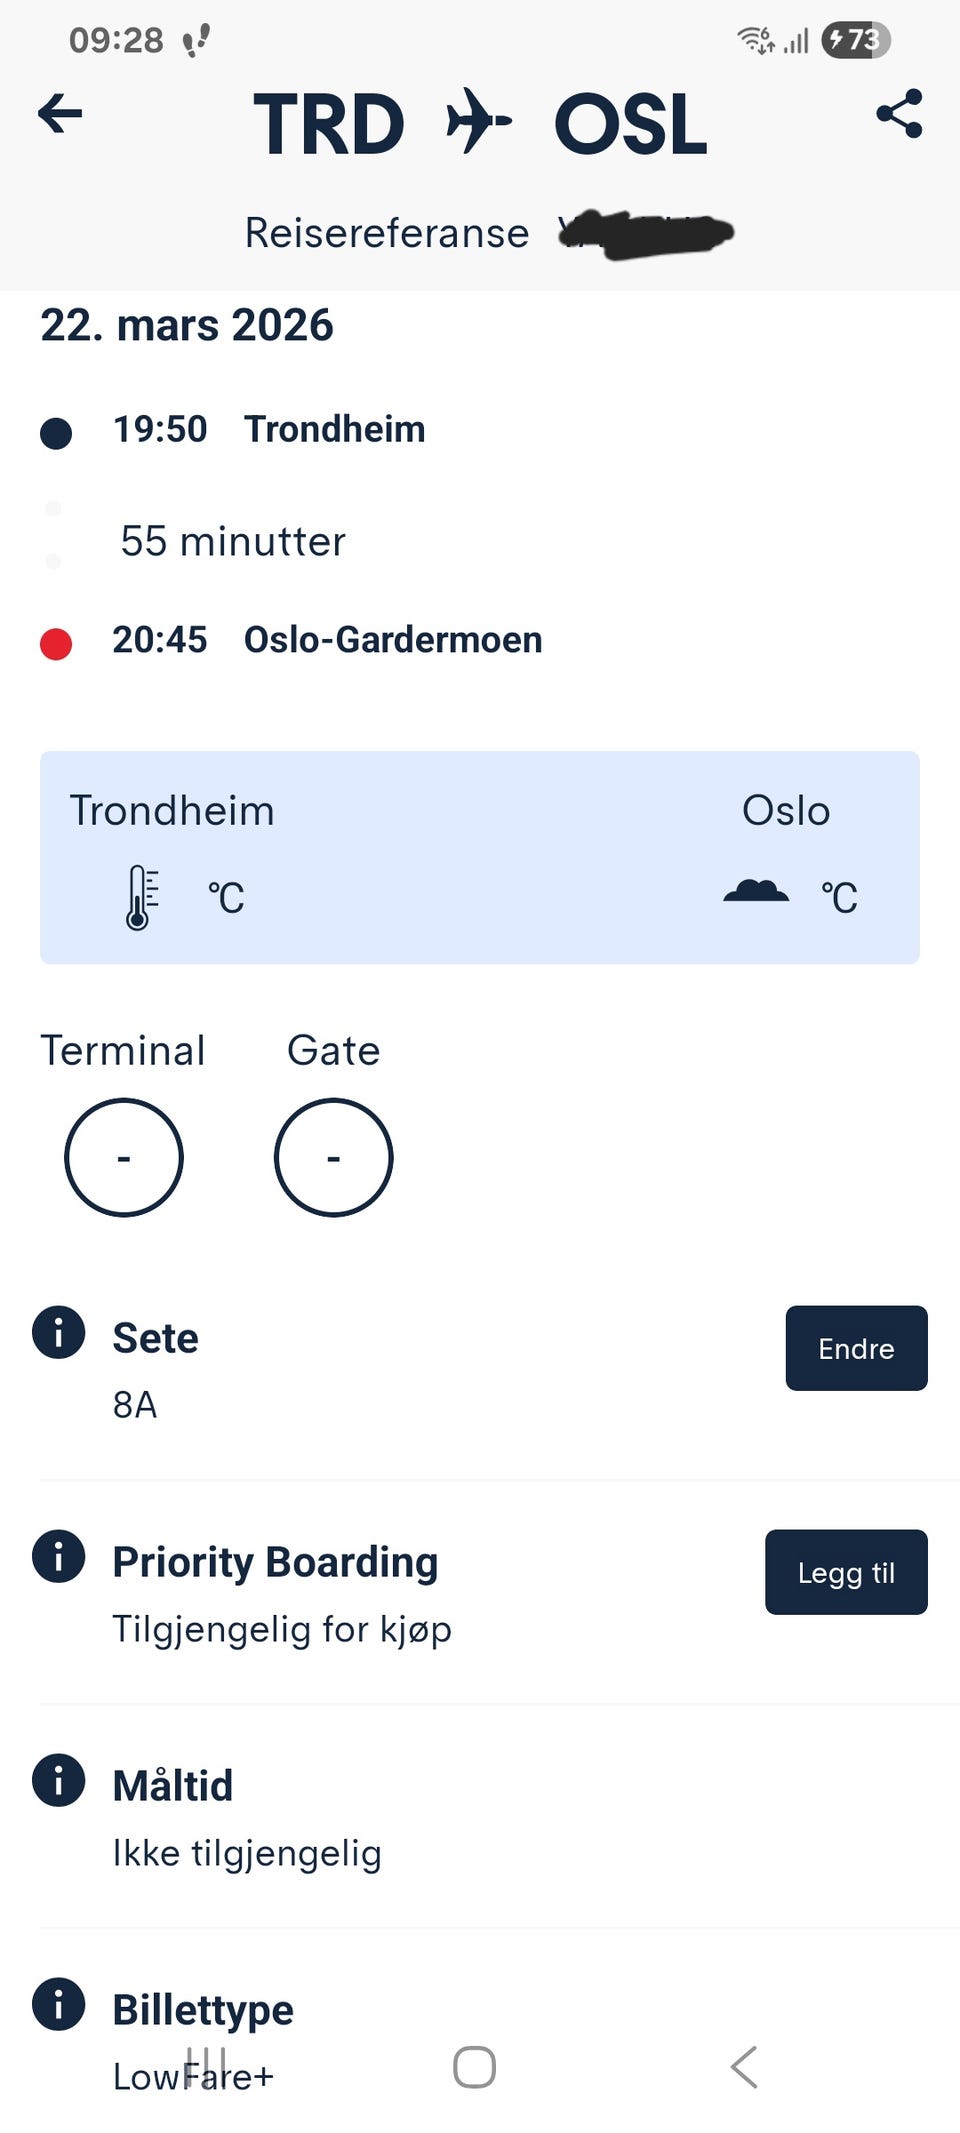Tap the back arrow to exit flight details
The height and width of the screenshot is (2133, 960).
coord(60,113)
